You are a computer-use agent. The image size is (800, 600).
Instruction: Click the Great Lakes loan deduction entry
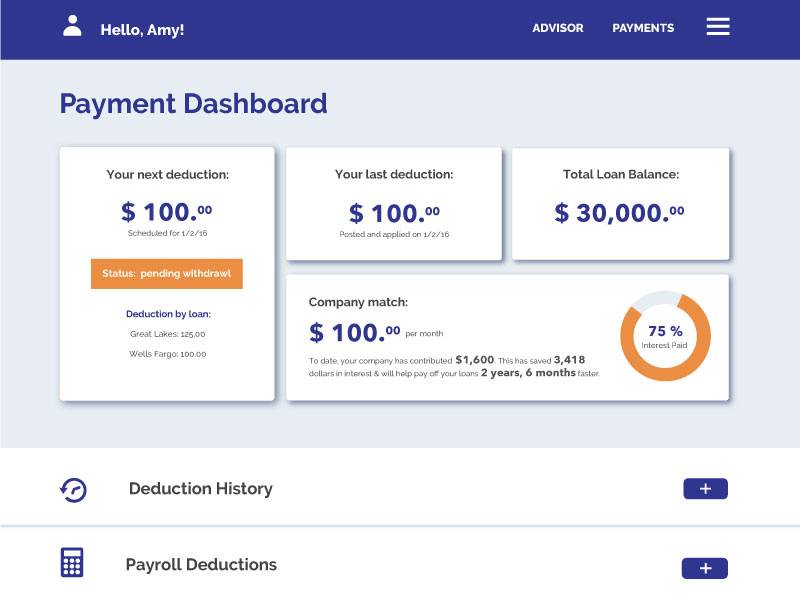click(x=167, y=334)
